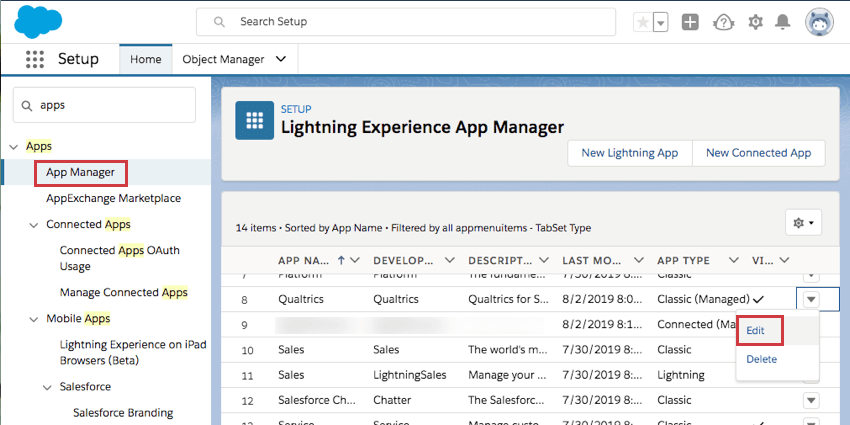Choose Delete from the row action menu
This screenshot has width=850, height=425.
(761, 359)
